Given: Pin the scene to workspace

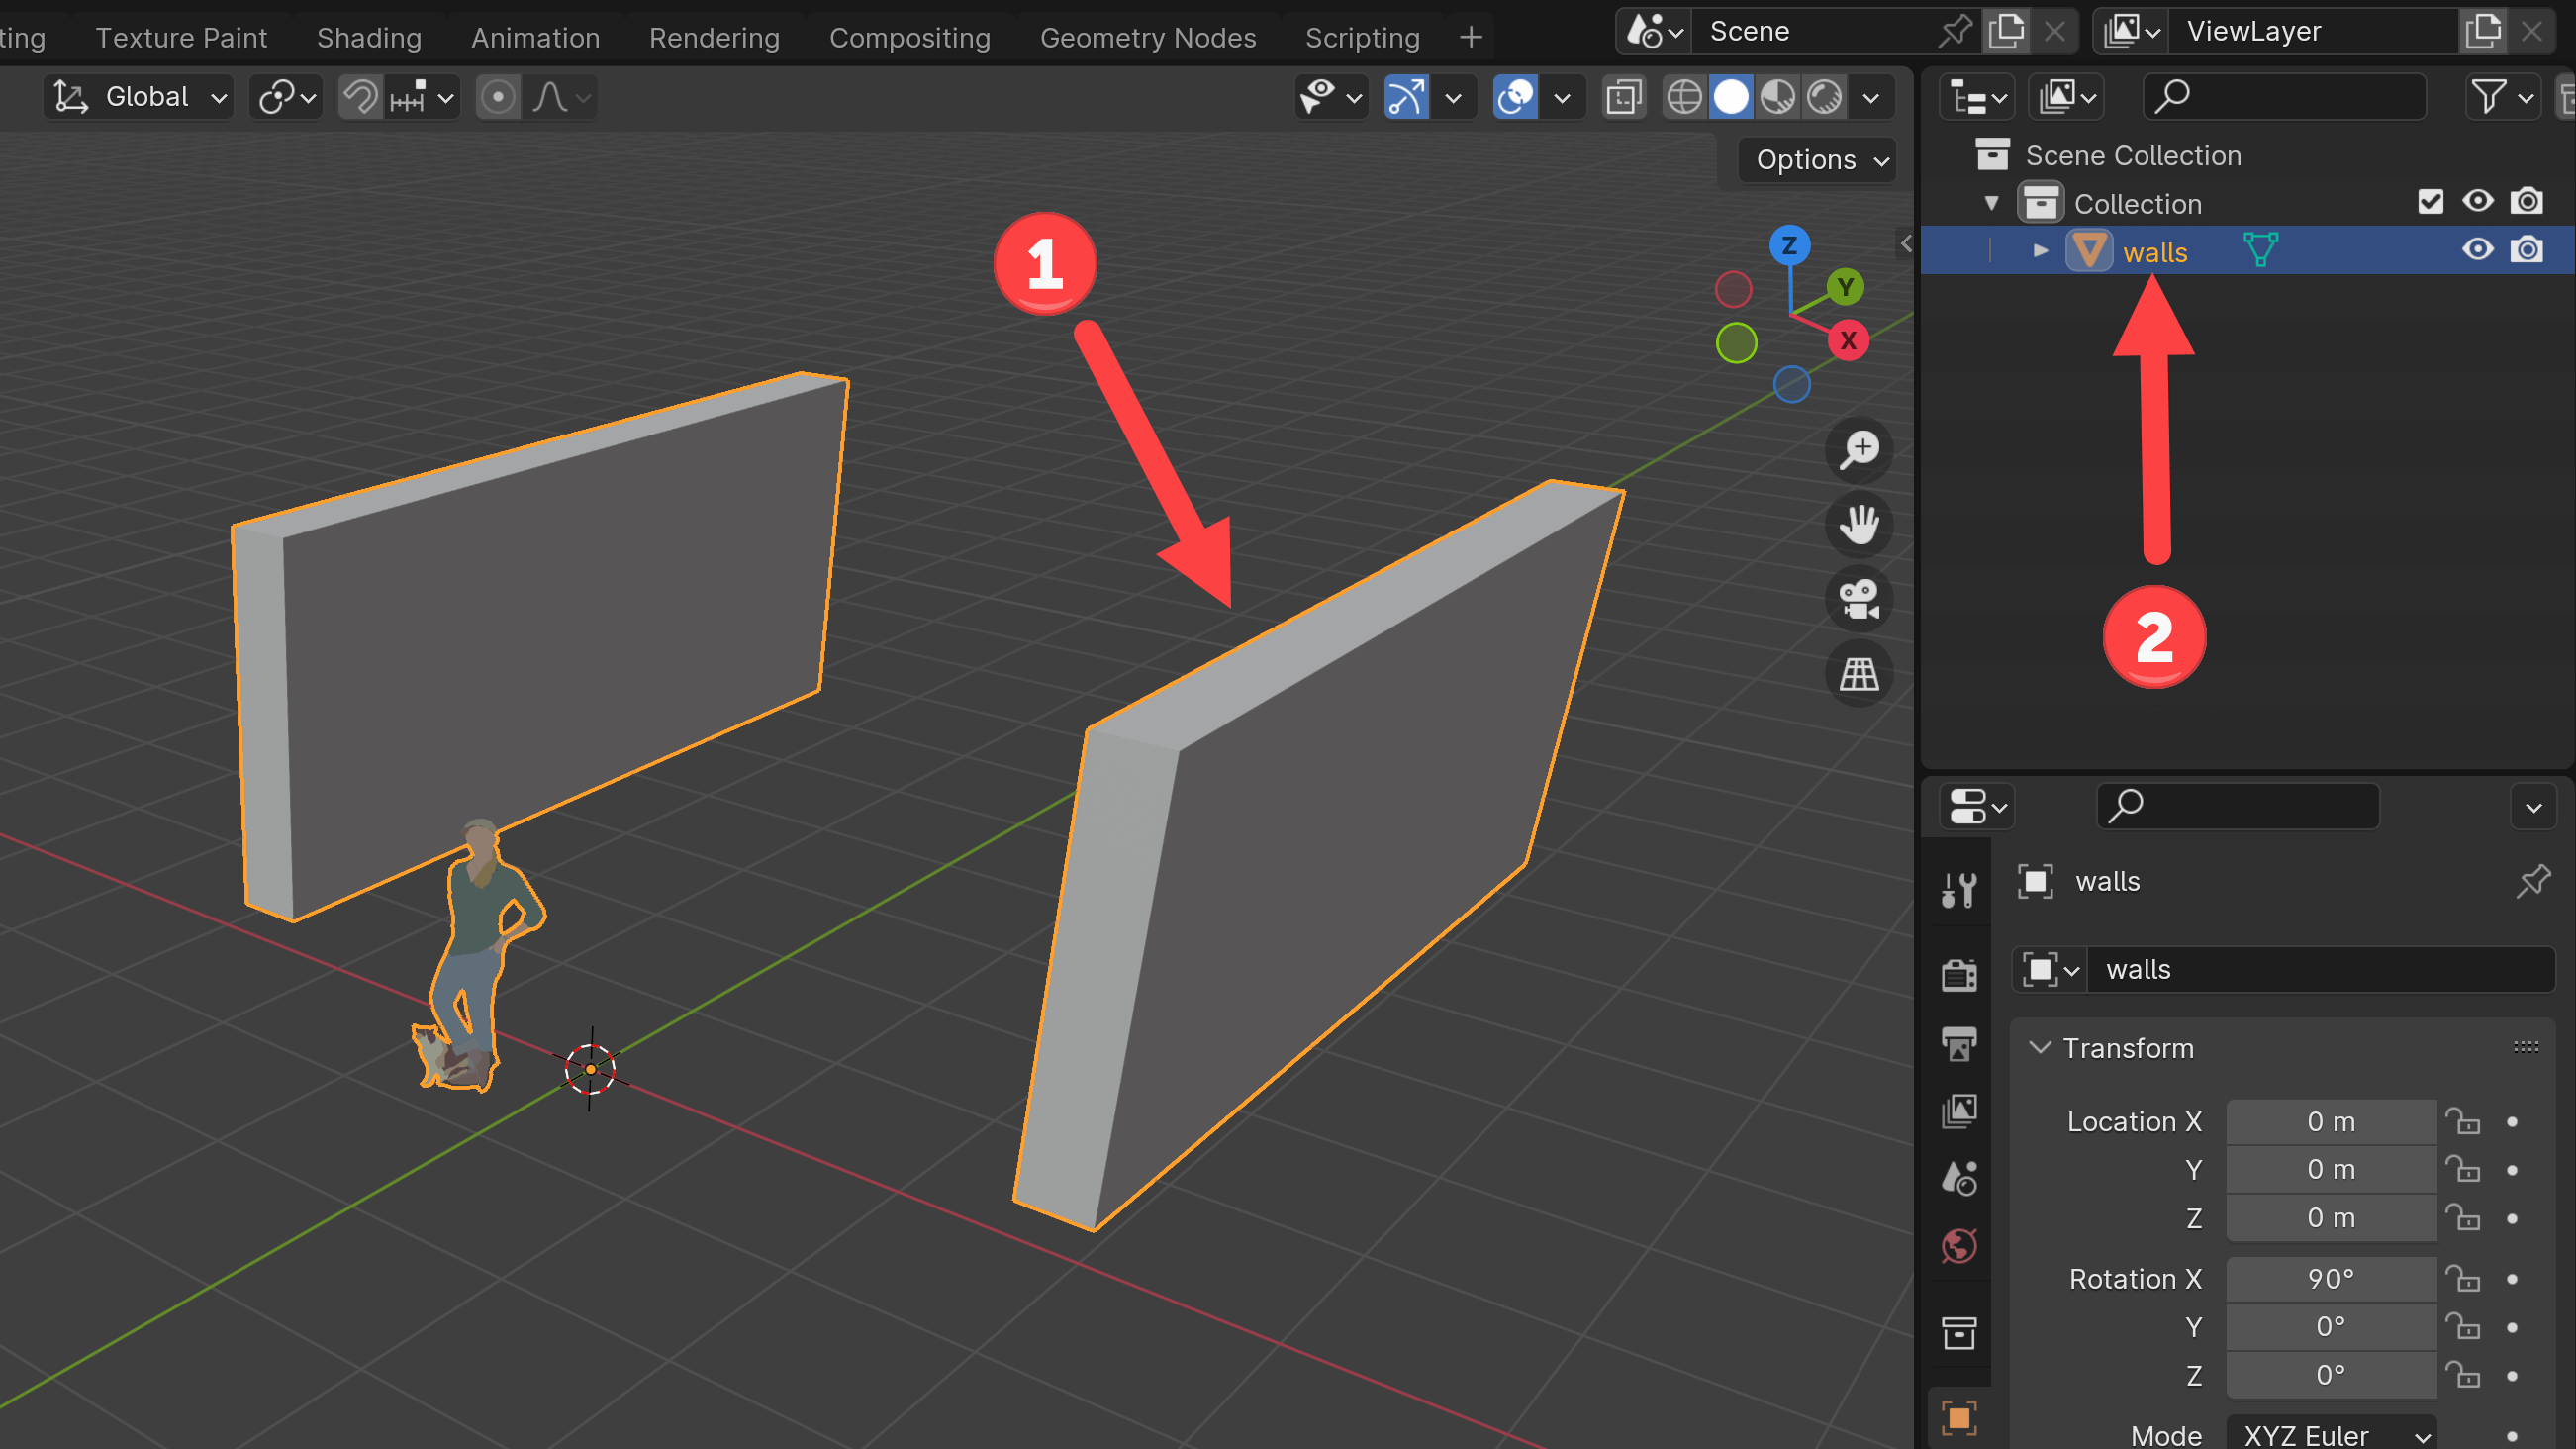Looking at the screenshot, I should 1956,31.
